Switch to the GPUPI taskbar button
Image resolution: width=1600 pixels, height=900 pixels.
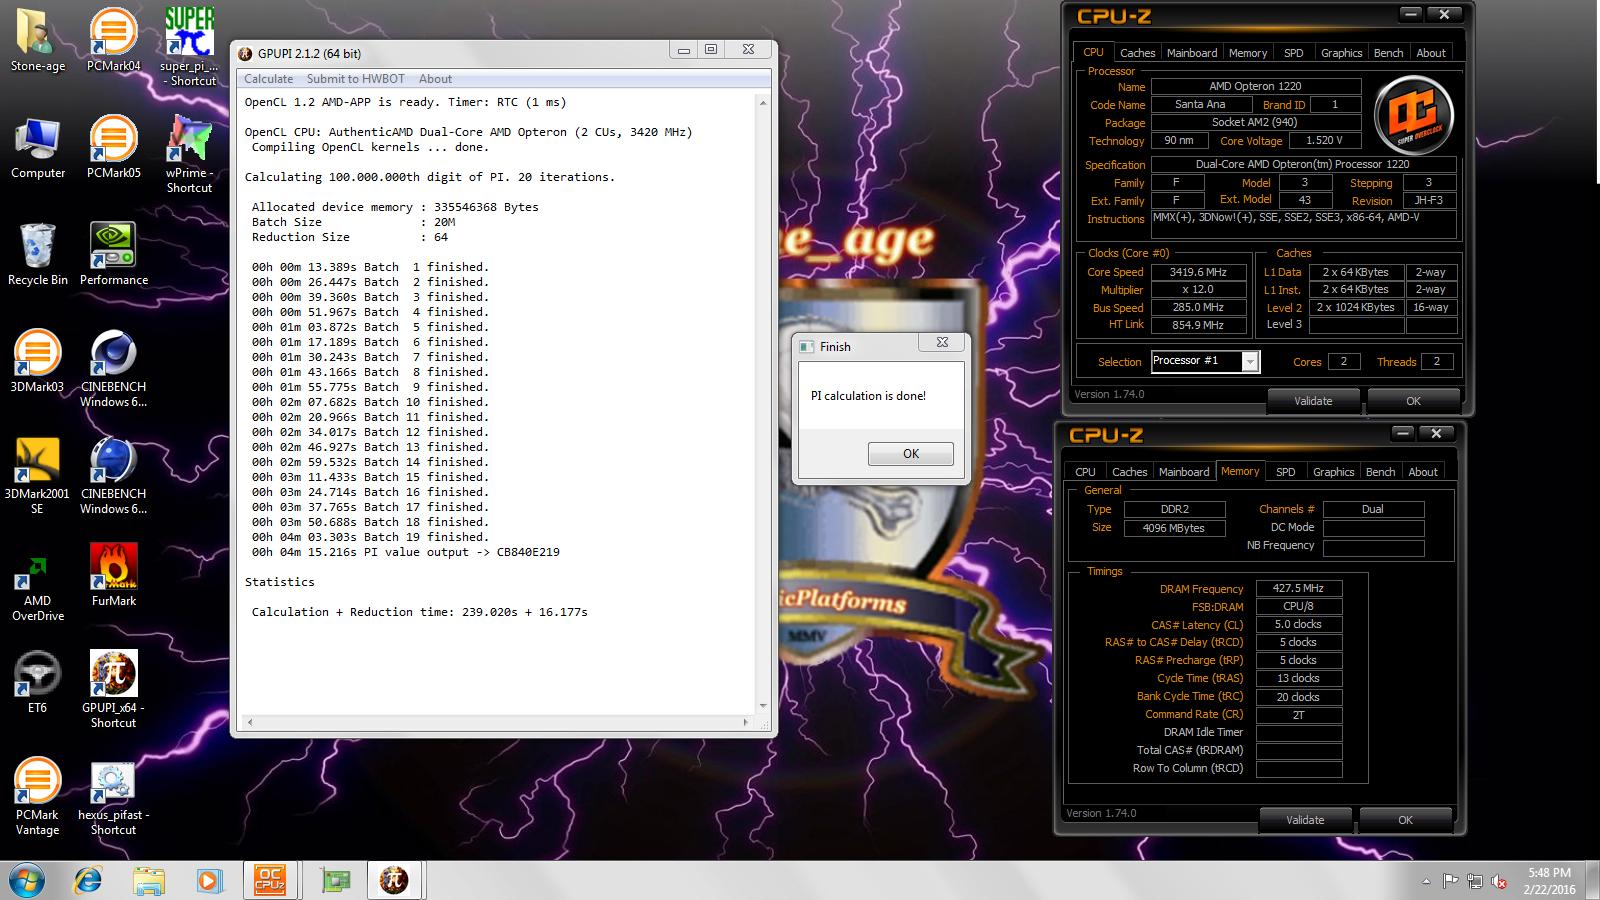pyautogui.click(x=395, y=881)
